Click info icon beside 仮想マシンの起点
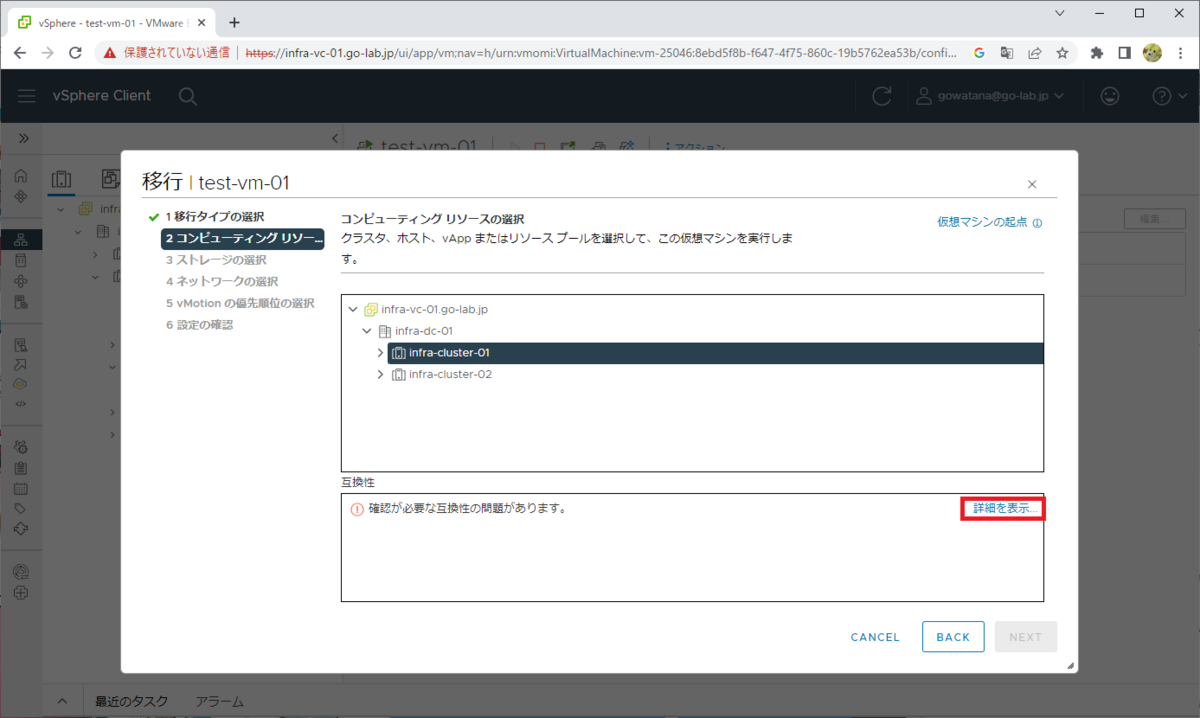The height and width of the screenshot is (718, 1200). click(1037, 223)
